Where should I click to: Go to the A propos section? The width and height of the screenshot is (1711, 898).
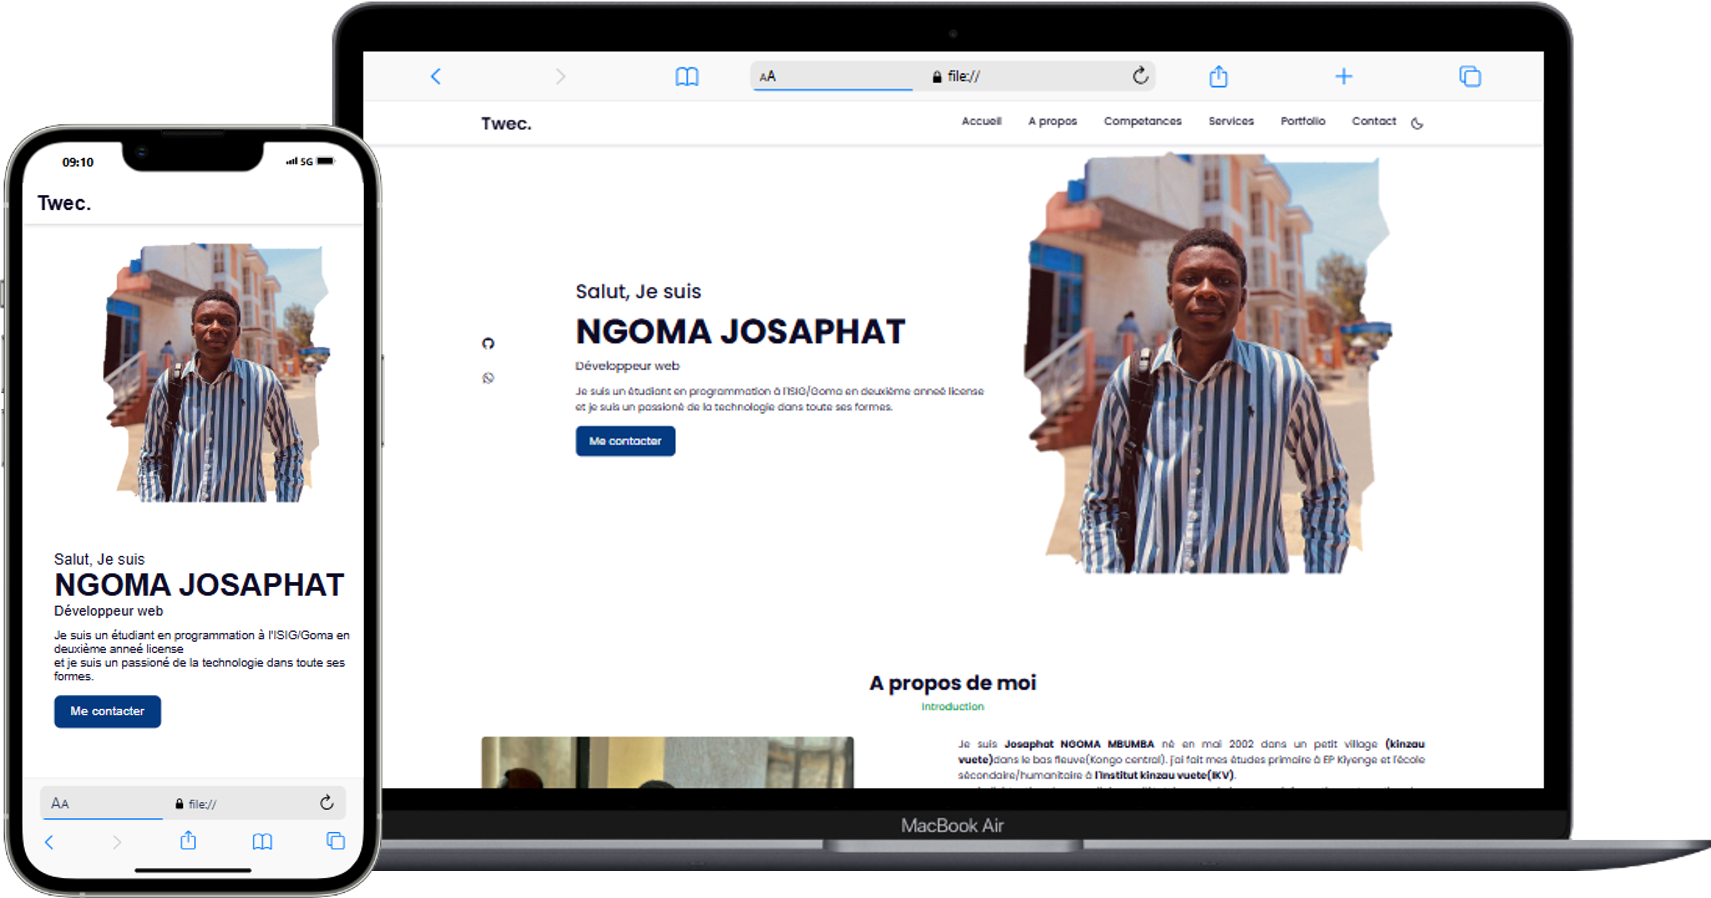(x=1052, y=121)
